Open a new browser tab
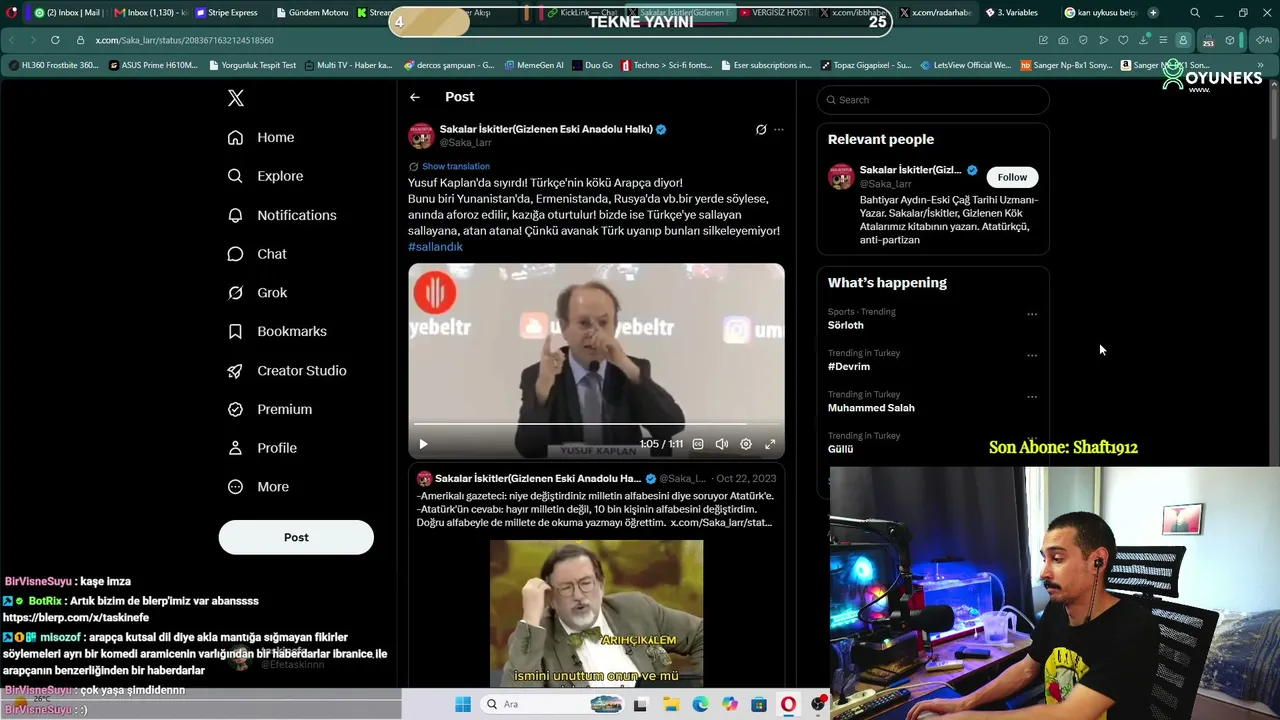The image size is (1280, 720). pyautogui.click(x=1153, y=13)
